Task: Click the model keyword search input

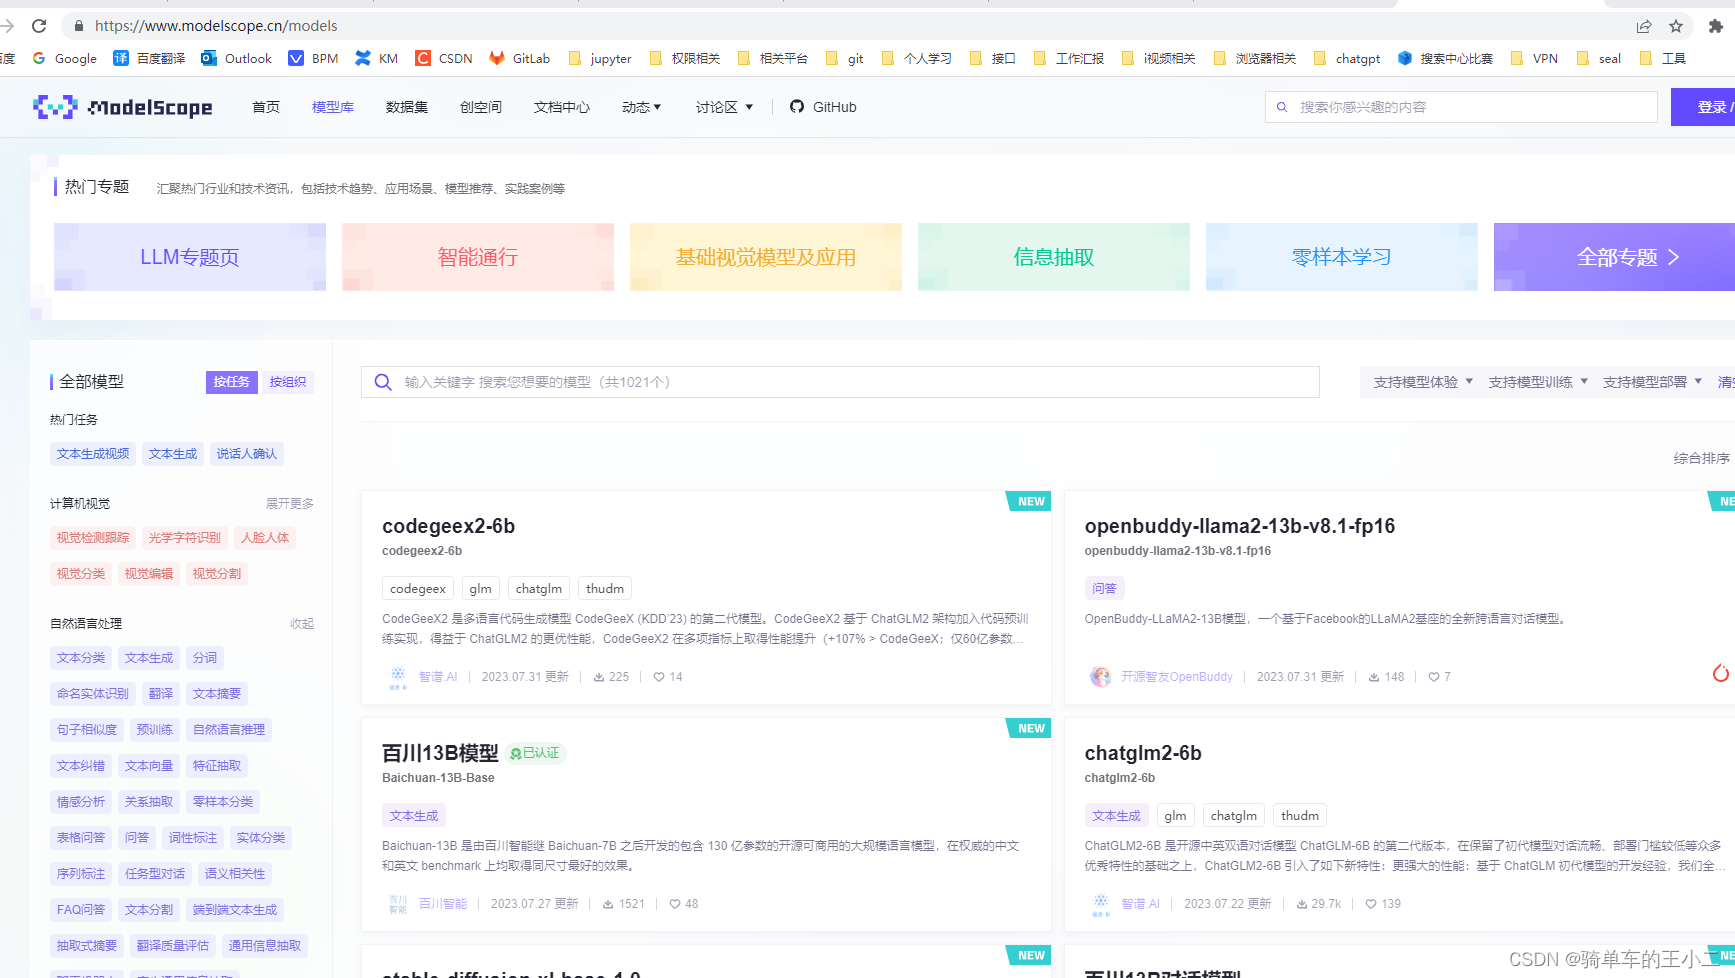Action: pyautogui.click(x=840, y=382)
